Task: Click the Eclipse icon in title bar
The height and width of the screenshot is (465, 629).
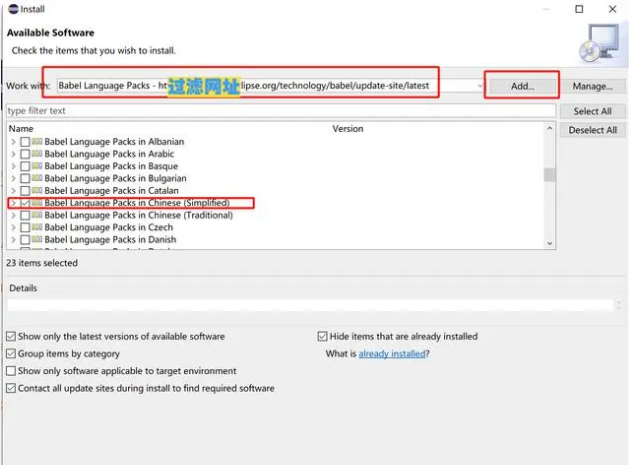Action: click(13, 9)
